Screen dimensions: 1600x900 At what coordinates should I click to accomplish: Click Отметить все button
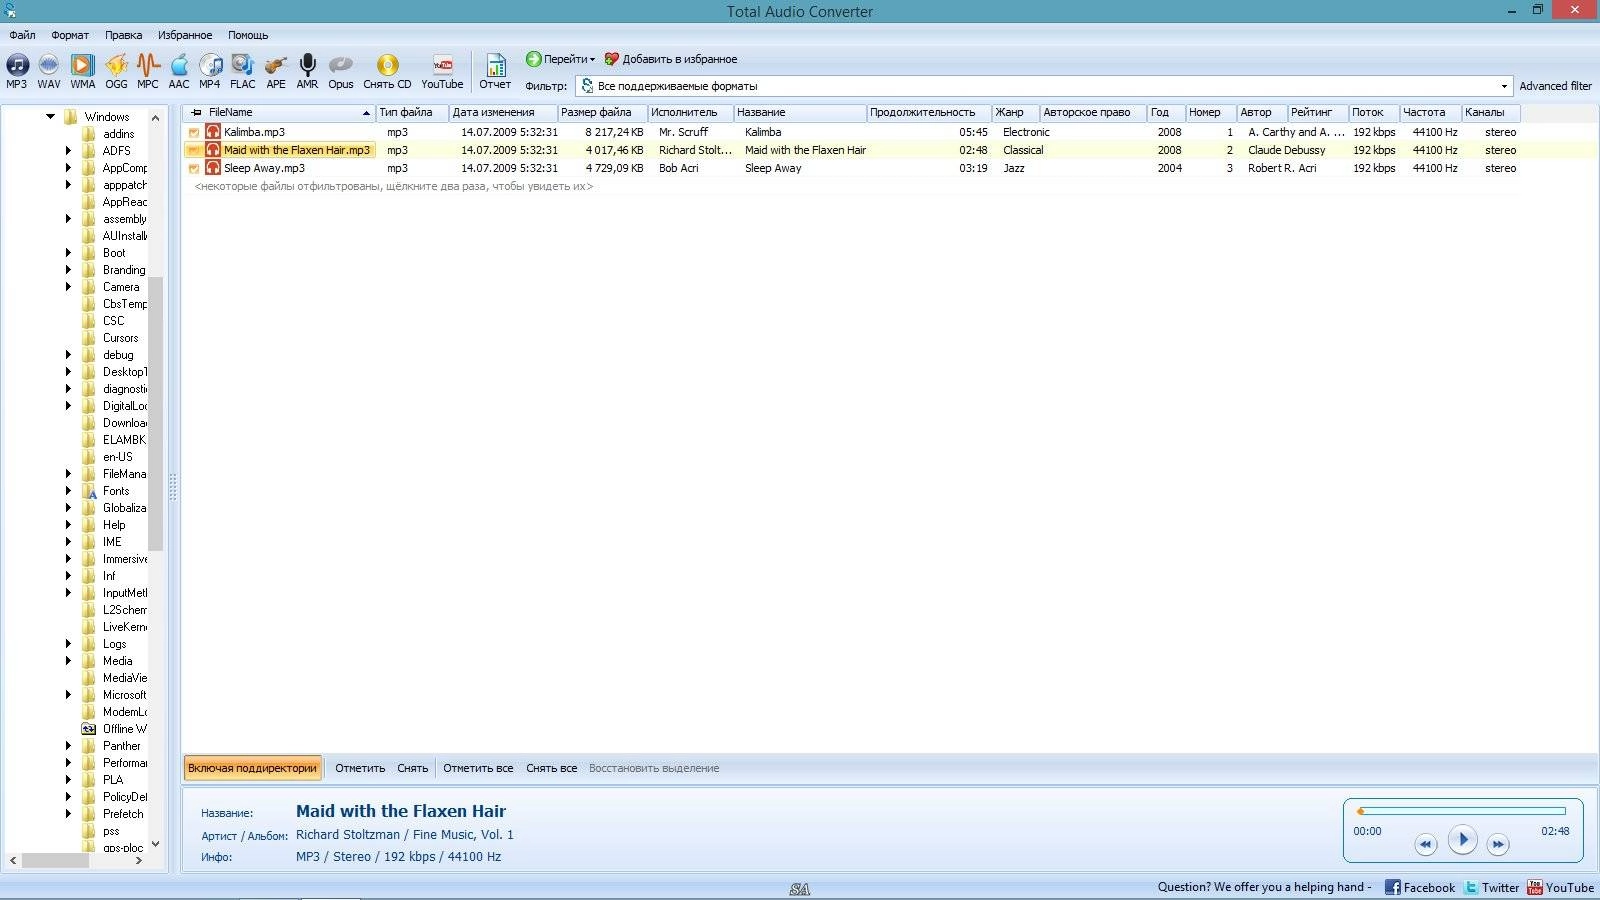[x=478, y=768]
